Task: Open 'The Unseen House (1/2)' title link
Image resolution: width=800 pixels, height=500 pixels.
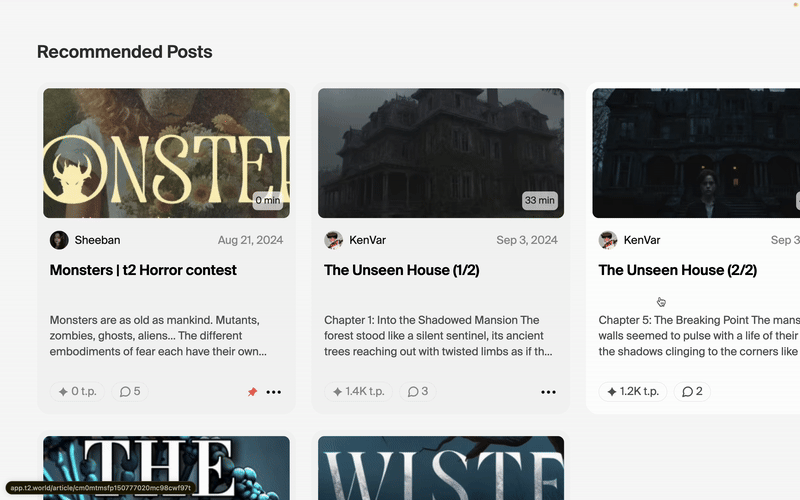Action: pos(402,270)
